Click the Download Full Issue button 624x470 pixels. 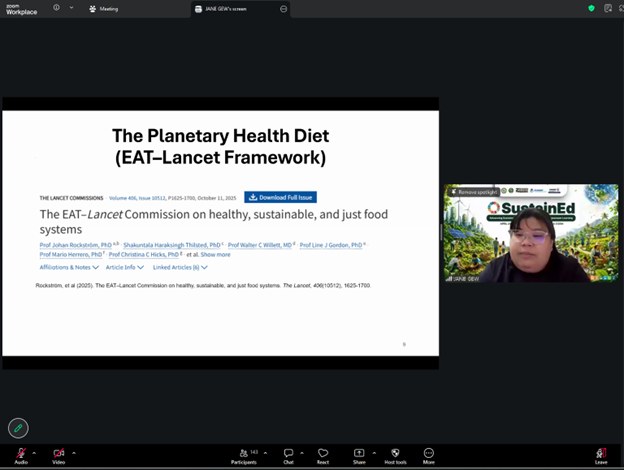click(281, 197)
